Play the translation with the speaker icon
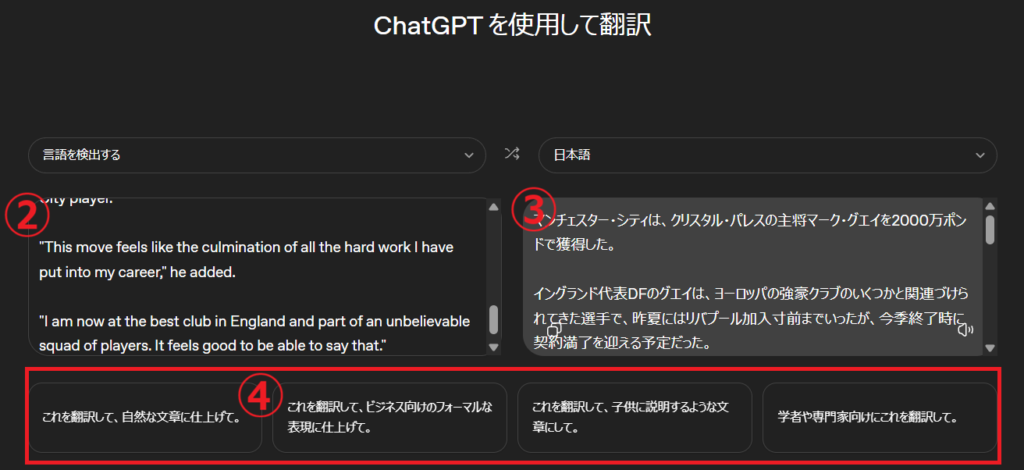Viewport: 1024px width, 470px height. [x=964, y=330]
